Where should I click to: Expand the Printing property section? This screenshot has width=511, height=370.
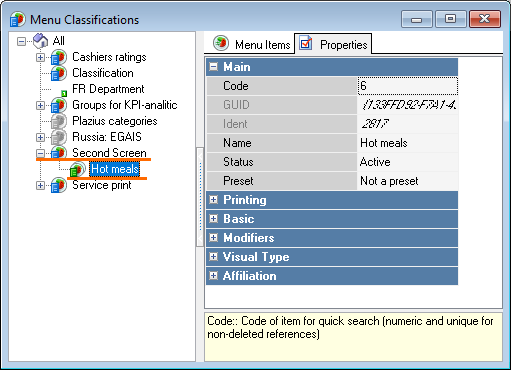point(213,200)
